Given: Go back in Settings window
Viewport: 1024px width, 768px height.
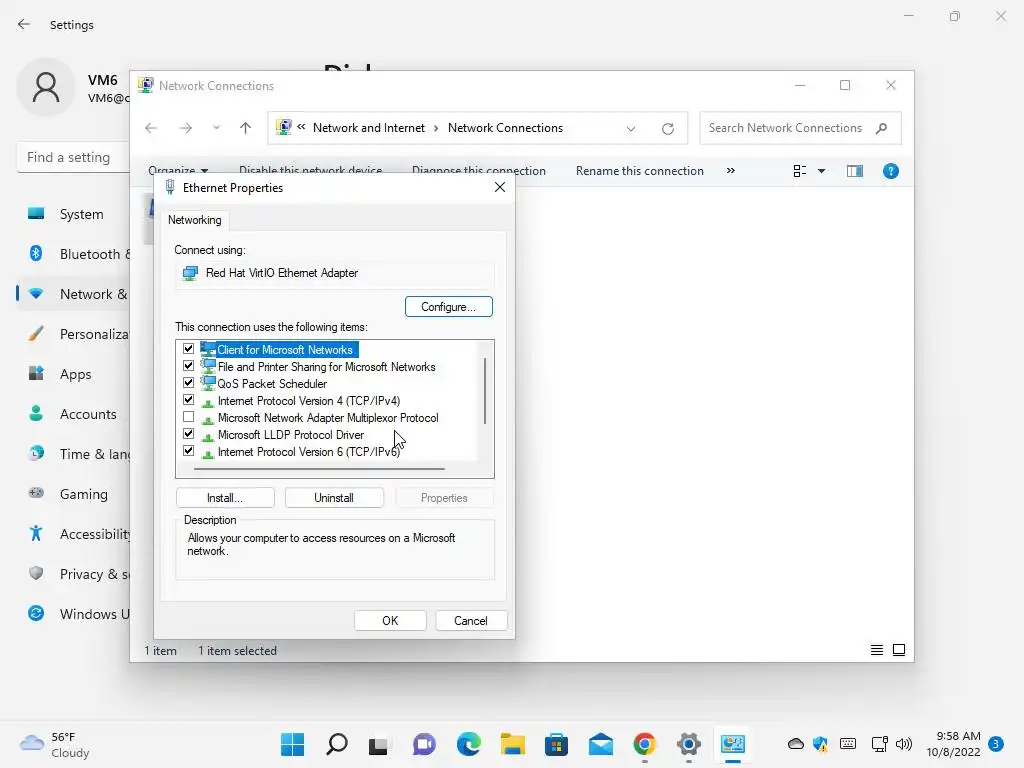Looking at the screenshot, I should [24, 24].
